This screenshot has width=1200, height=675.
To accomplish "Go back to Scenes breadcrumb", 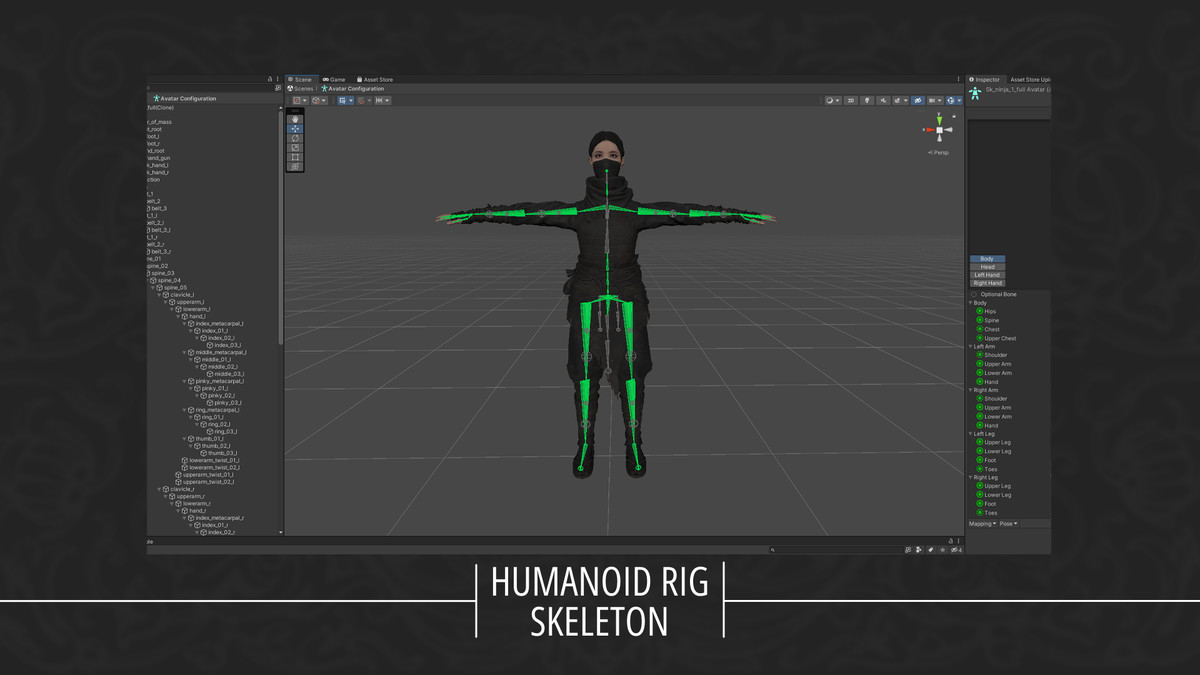I will pos(301,89).
